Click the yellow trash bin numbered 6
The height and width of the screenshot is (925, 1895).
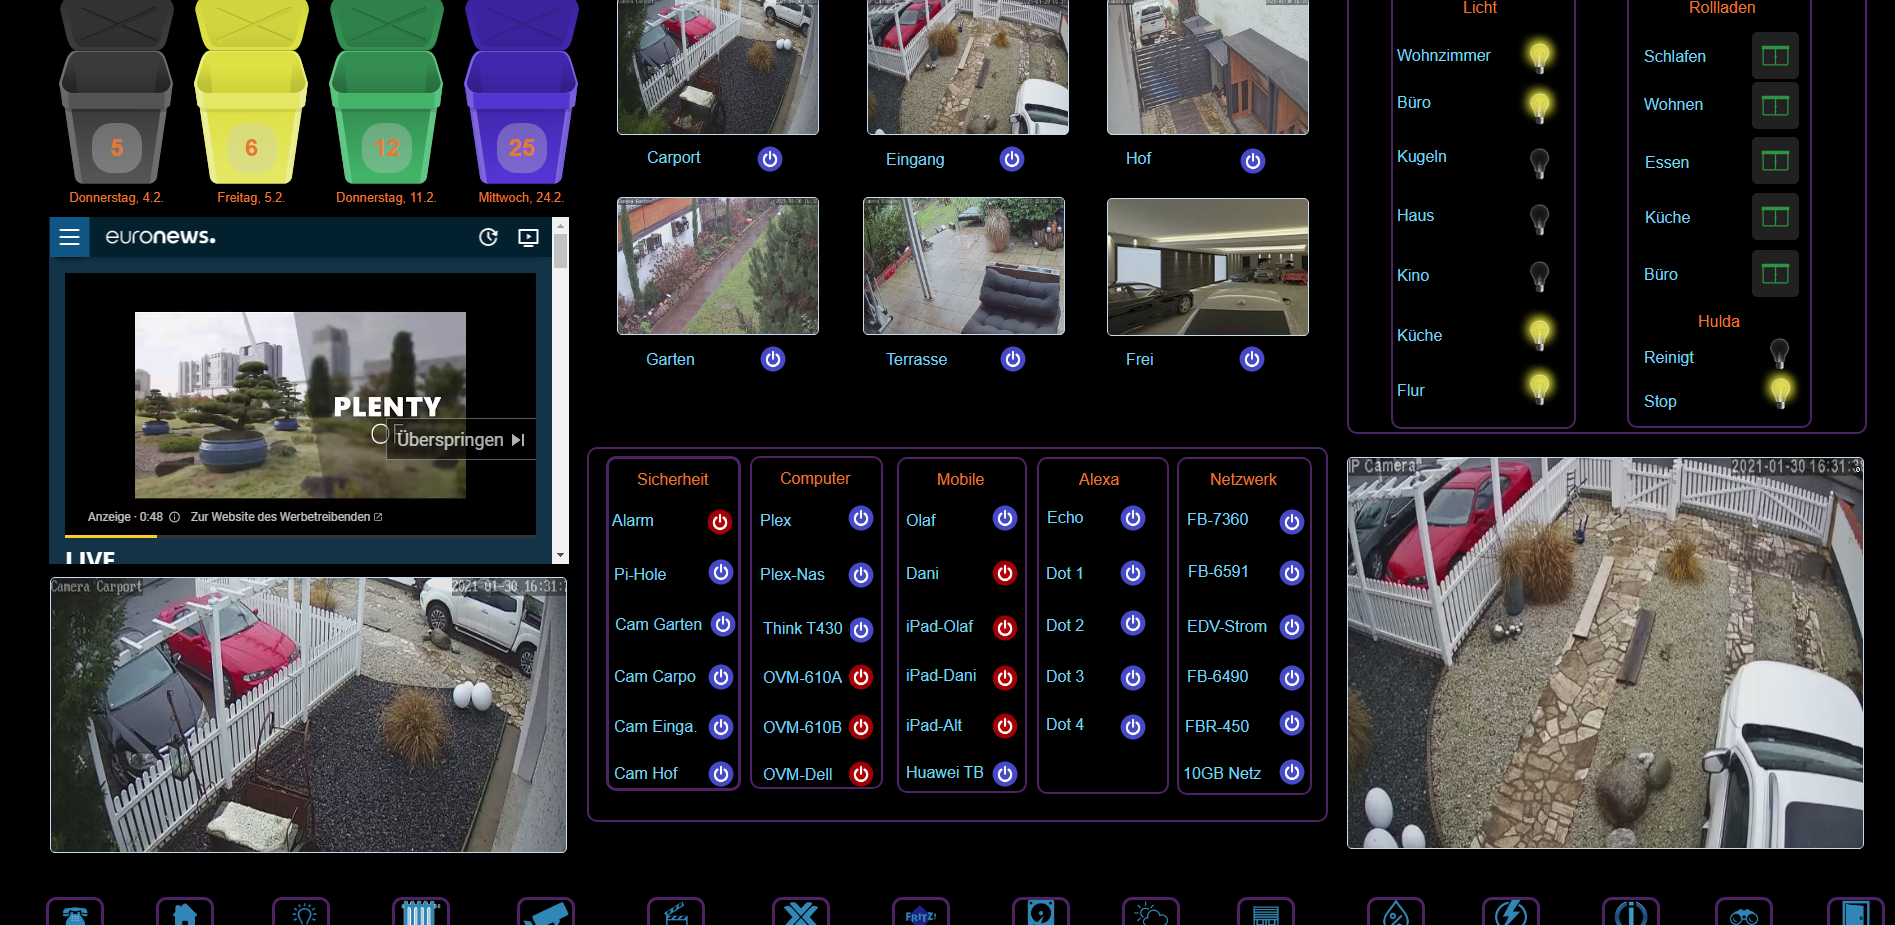(251, 92)
